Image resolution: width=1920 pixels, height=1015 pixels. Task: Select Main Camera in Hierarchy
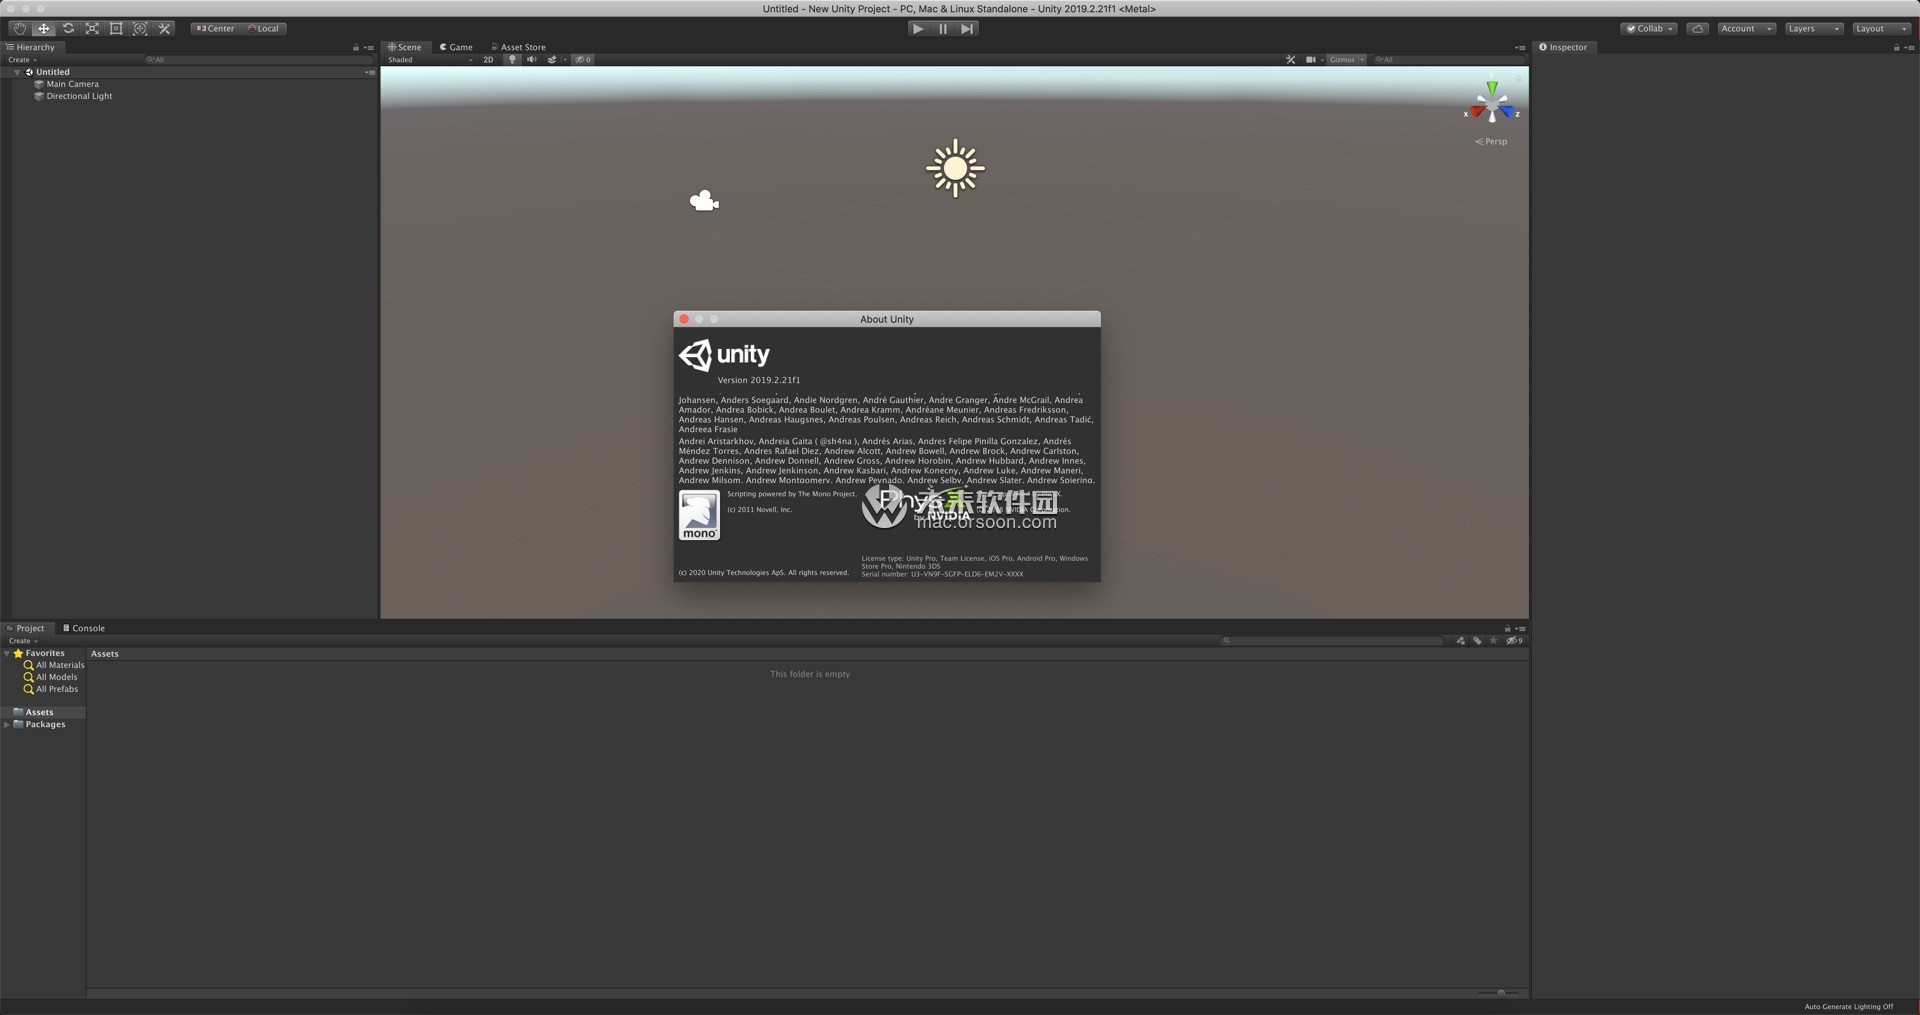[72, 85]
